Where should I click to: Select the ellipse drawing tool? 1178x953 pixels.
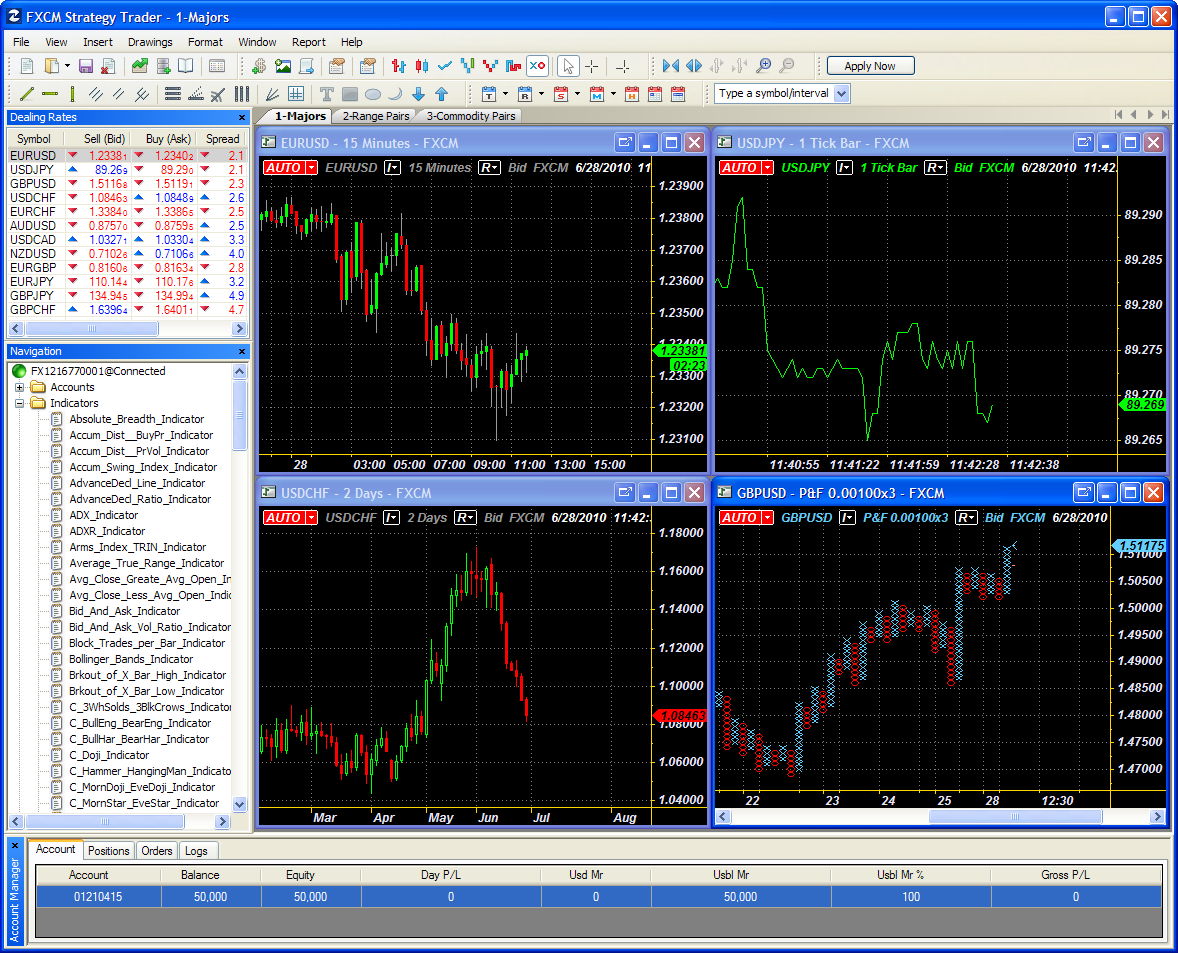coord(372,94)
